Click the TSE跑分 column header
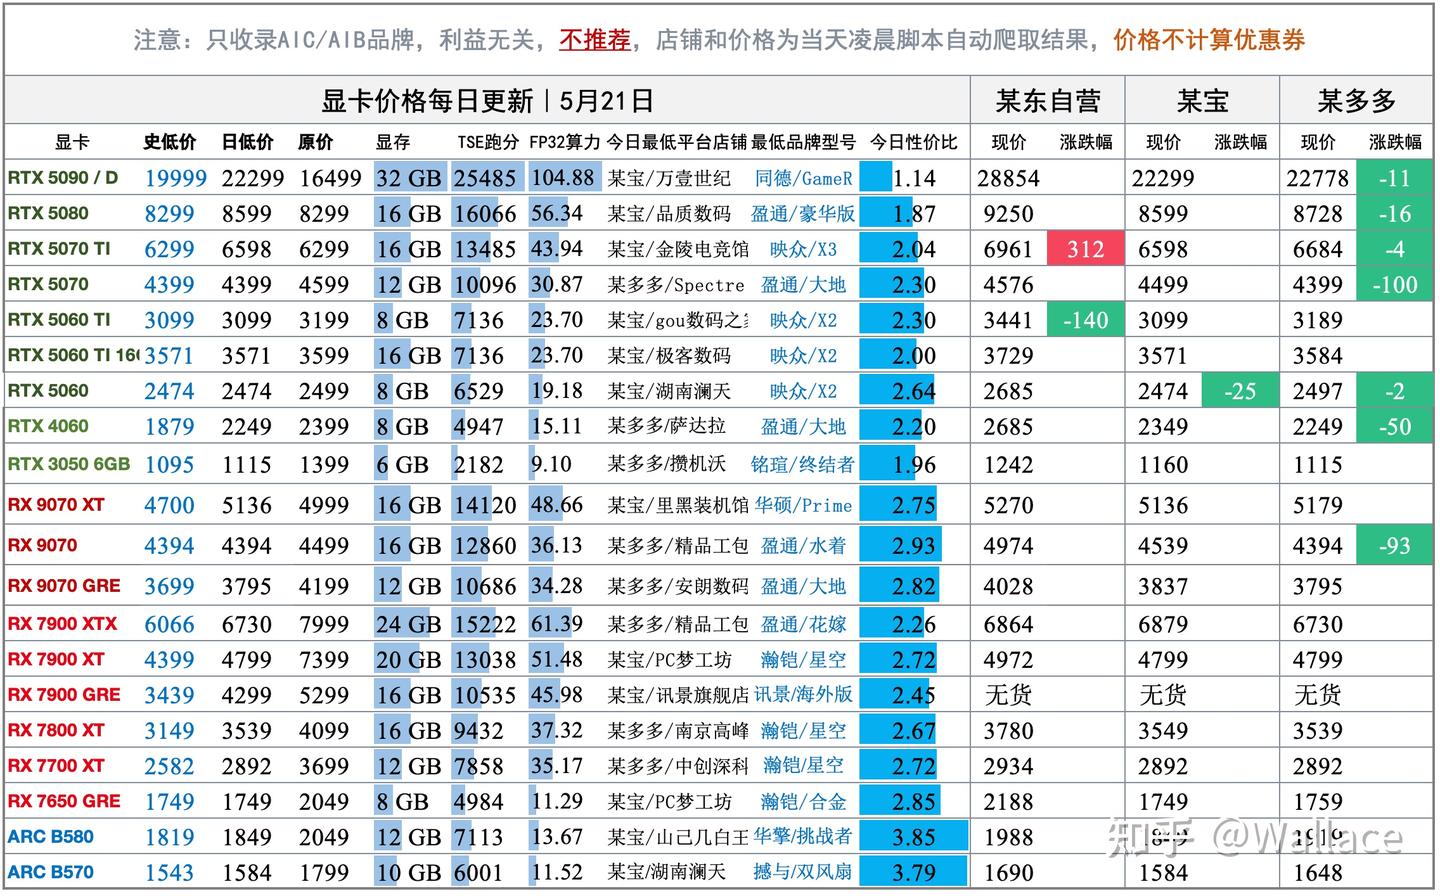Image resolution: width=1440 pixels, height=896 pixels. 488,142
